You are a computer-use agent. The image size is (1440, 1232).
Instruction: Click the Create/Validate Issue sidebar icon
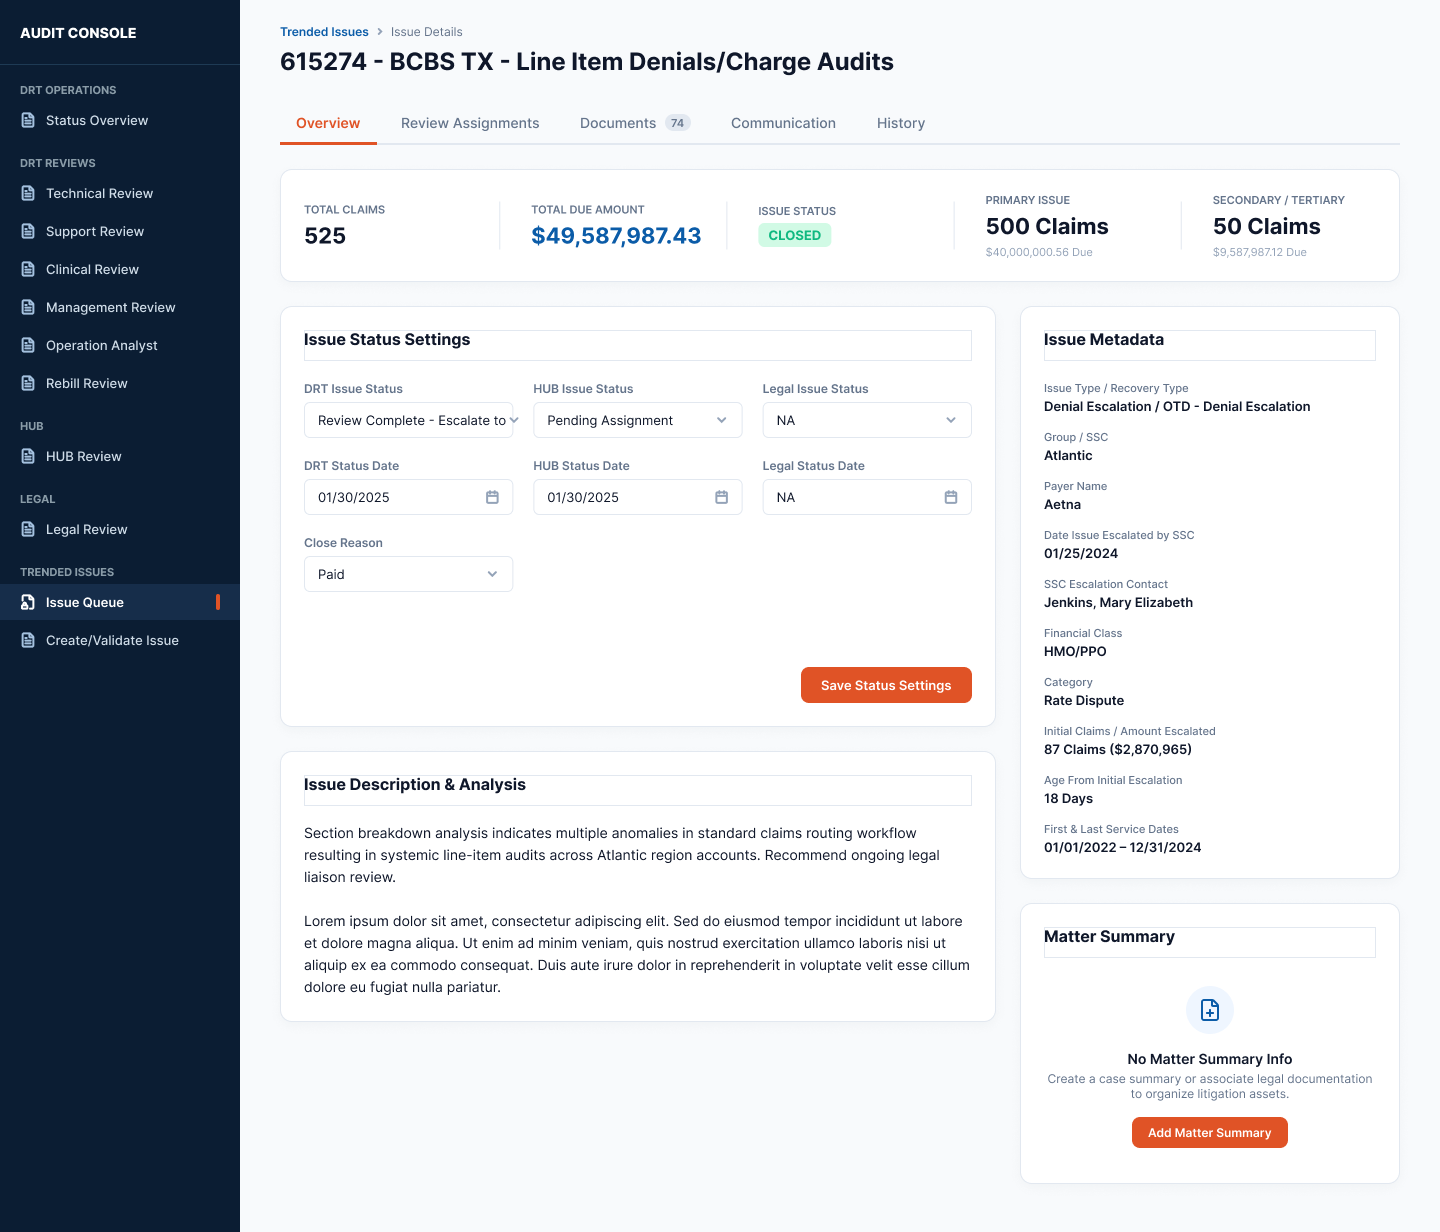pos(28,640)
